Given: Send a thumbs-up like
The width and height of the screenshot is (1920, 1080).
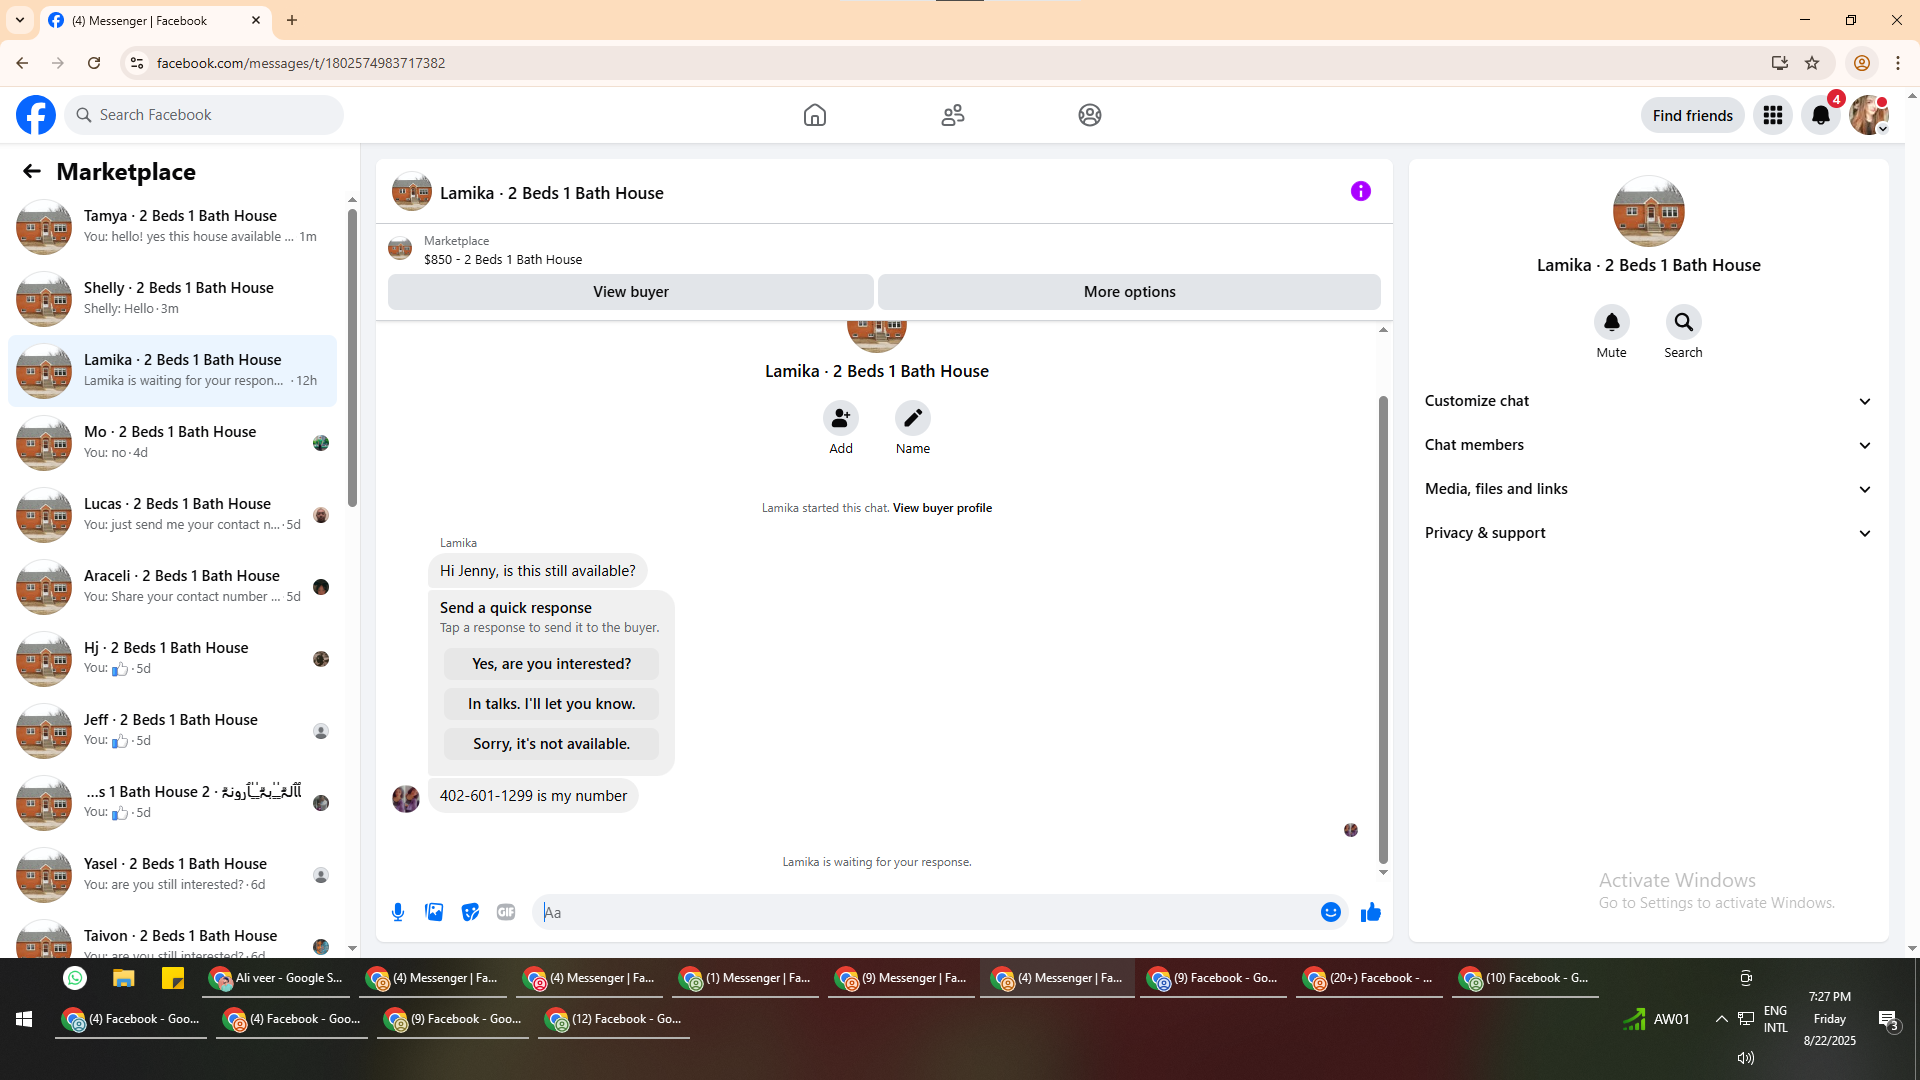Looking at the screenshot, I should click(1370, 912).
